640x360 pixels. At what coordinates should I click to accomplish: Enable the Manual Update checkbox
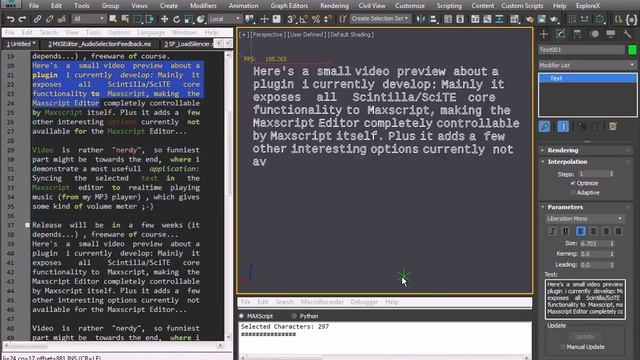click(x=563, y=347)
